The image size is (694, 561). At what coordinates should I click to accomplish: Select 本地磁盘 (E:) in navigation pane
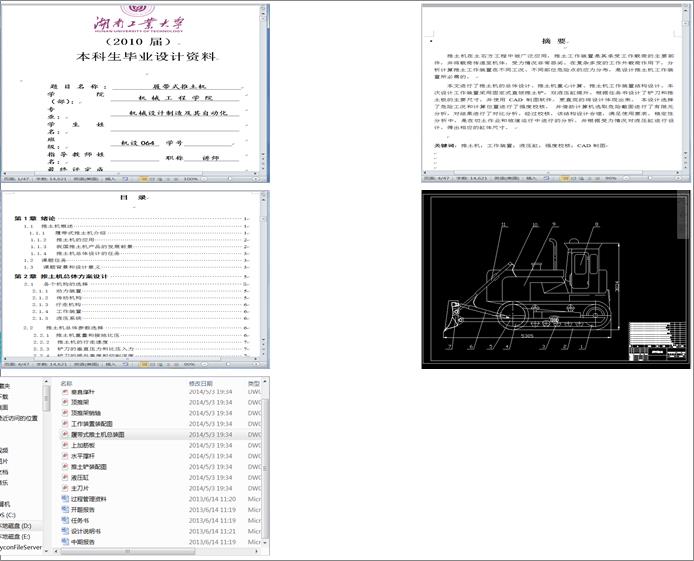[15, 536]
